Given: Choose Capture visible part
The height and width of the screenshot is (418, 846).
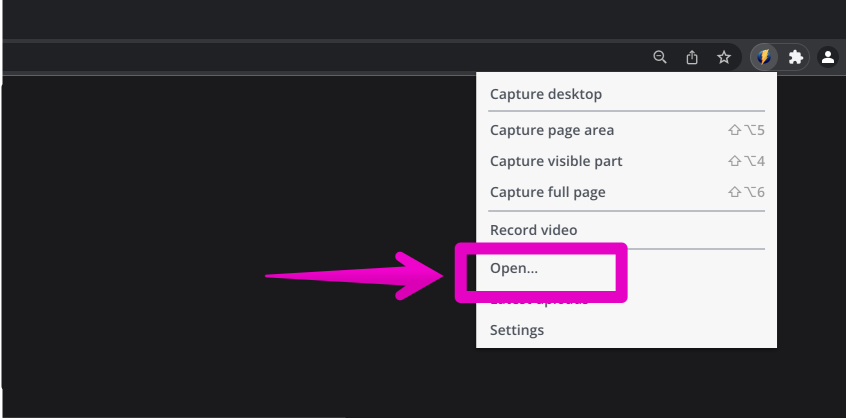Looking at the screenshot, I should pyautogui.click(x=556, y=161).
